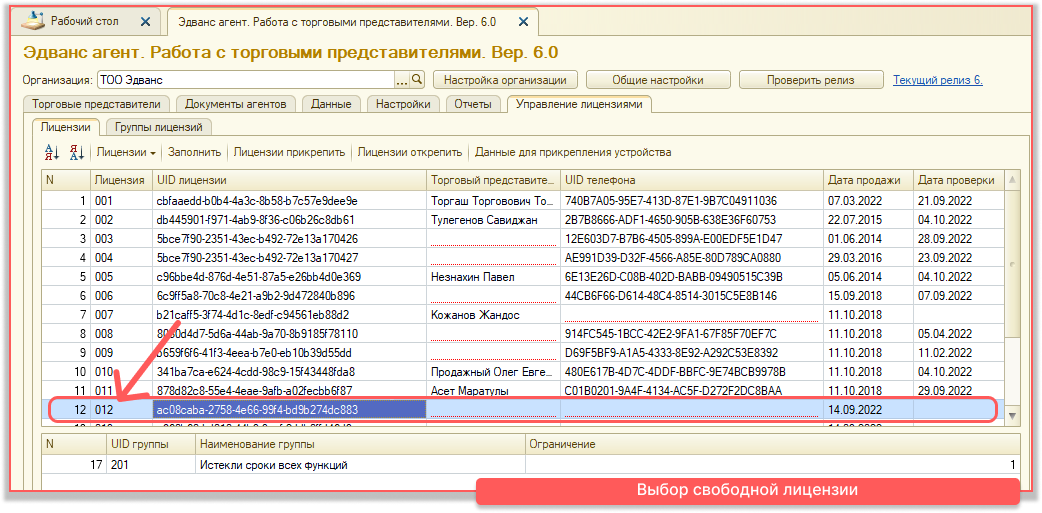Viewport: 1042px width, 513px height.
Task: Select UID ac08caba-2758-4e66-99f4-bd9b274dc883
Action: coord(290,409)
